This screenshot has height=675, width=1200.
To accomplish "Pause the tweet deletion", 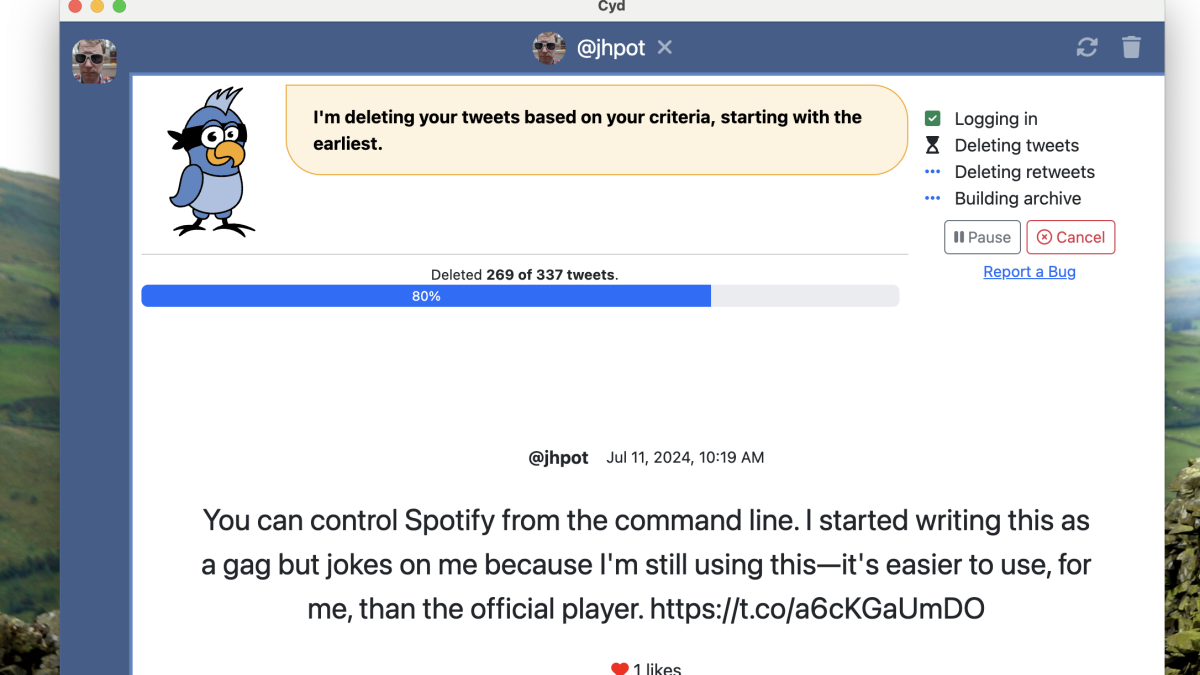I will (x=982, y=237).
